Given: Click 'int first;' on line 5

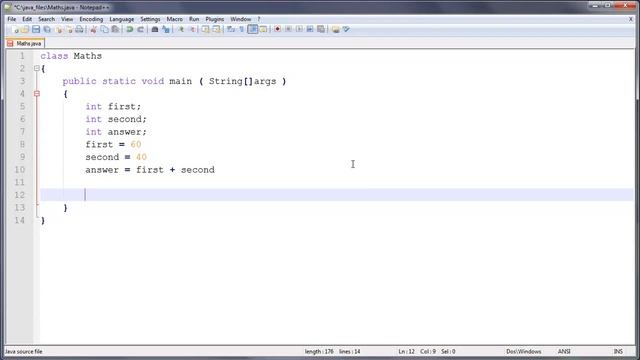Looking at the screenshot, I should pyautogui.click(x=113, y=107).
